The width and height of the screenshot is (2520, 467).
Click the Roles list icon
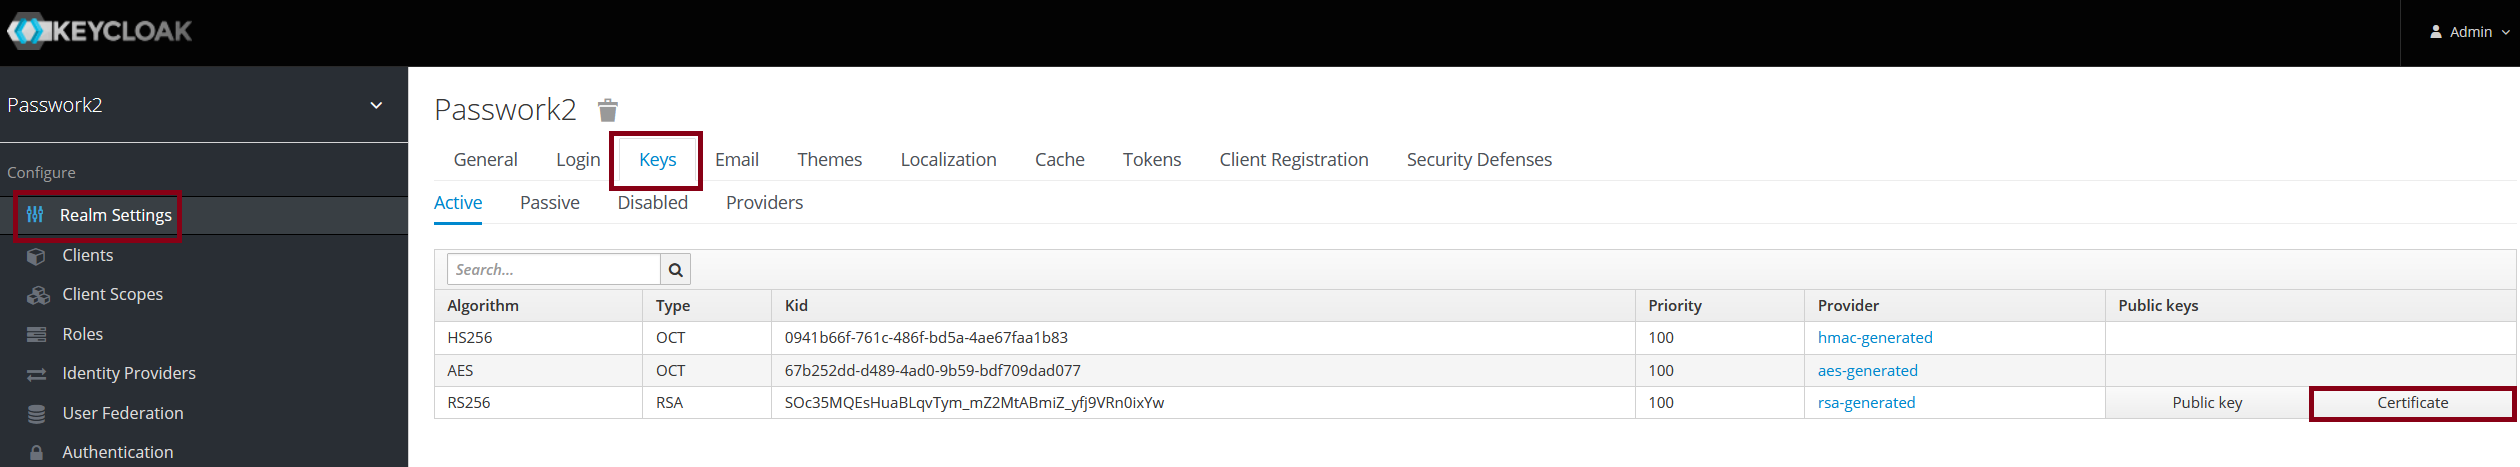[36, 335]
